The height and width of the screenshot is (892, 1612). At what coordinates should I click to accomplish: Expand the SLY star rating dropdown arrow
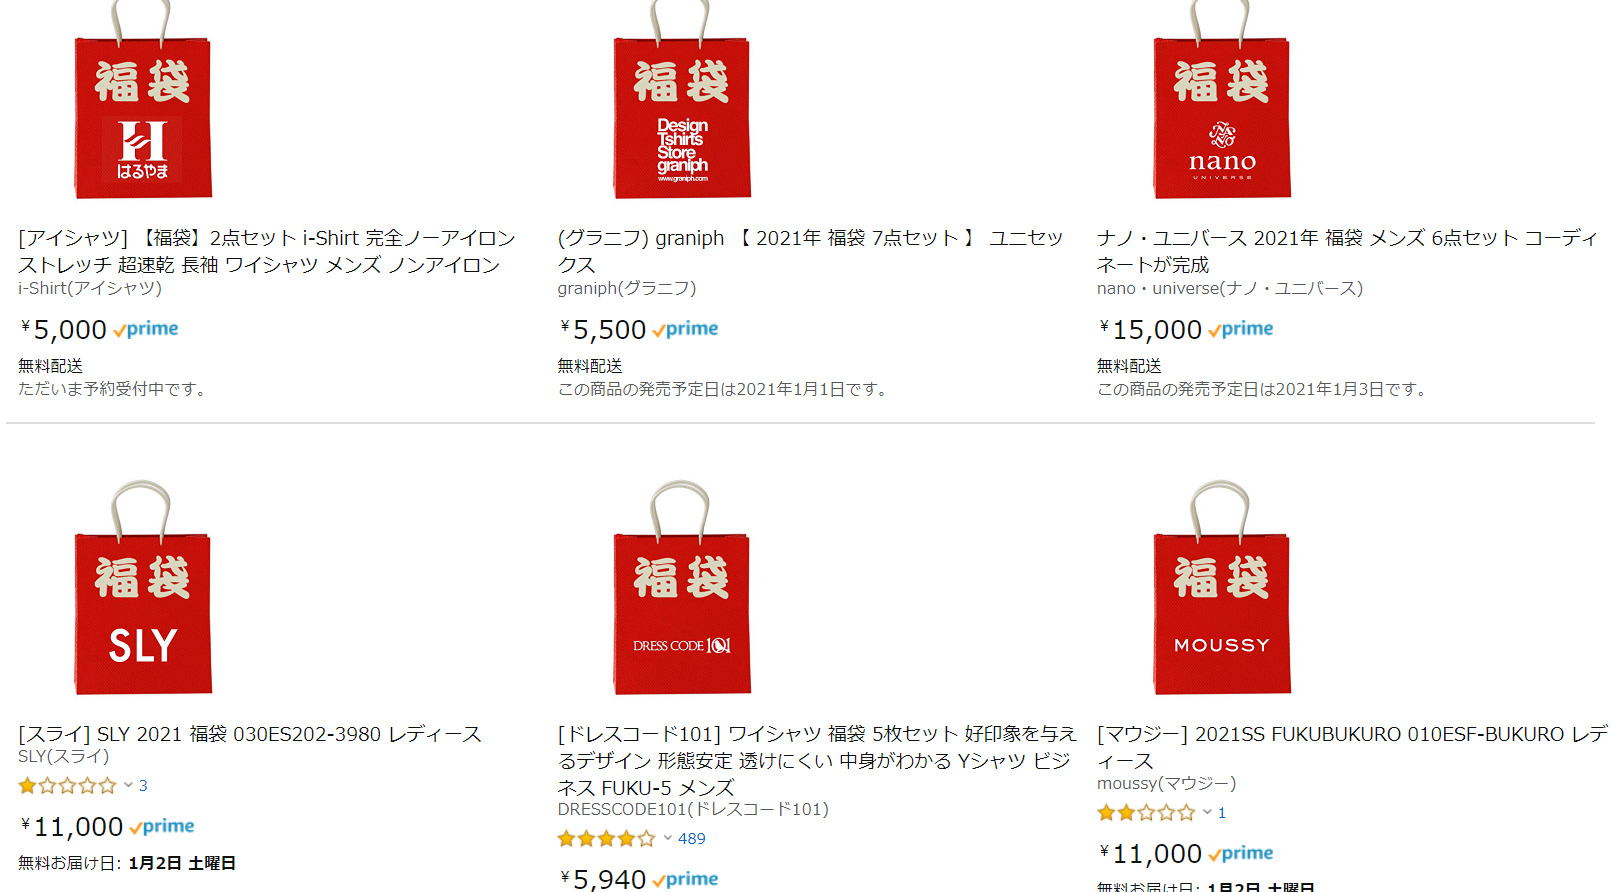[128, 785]
